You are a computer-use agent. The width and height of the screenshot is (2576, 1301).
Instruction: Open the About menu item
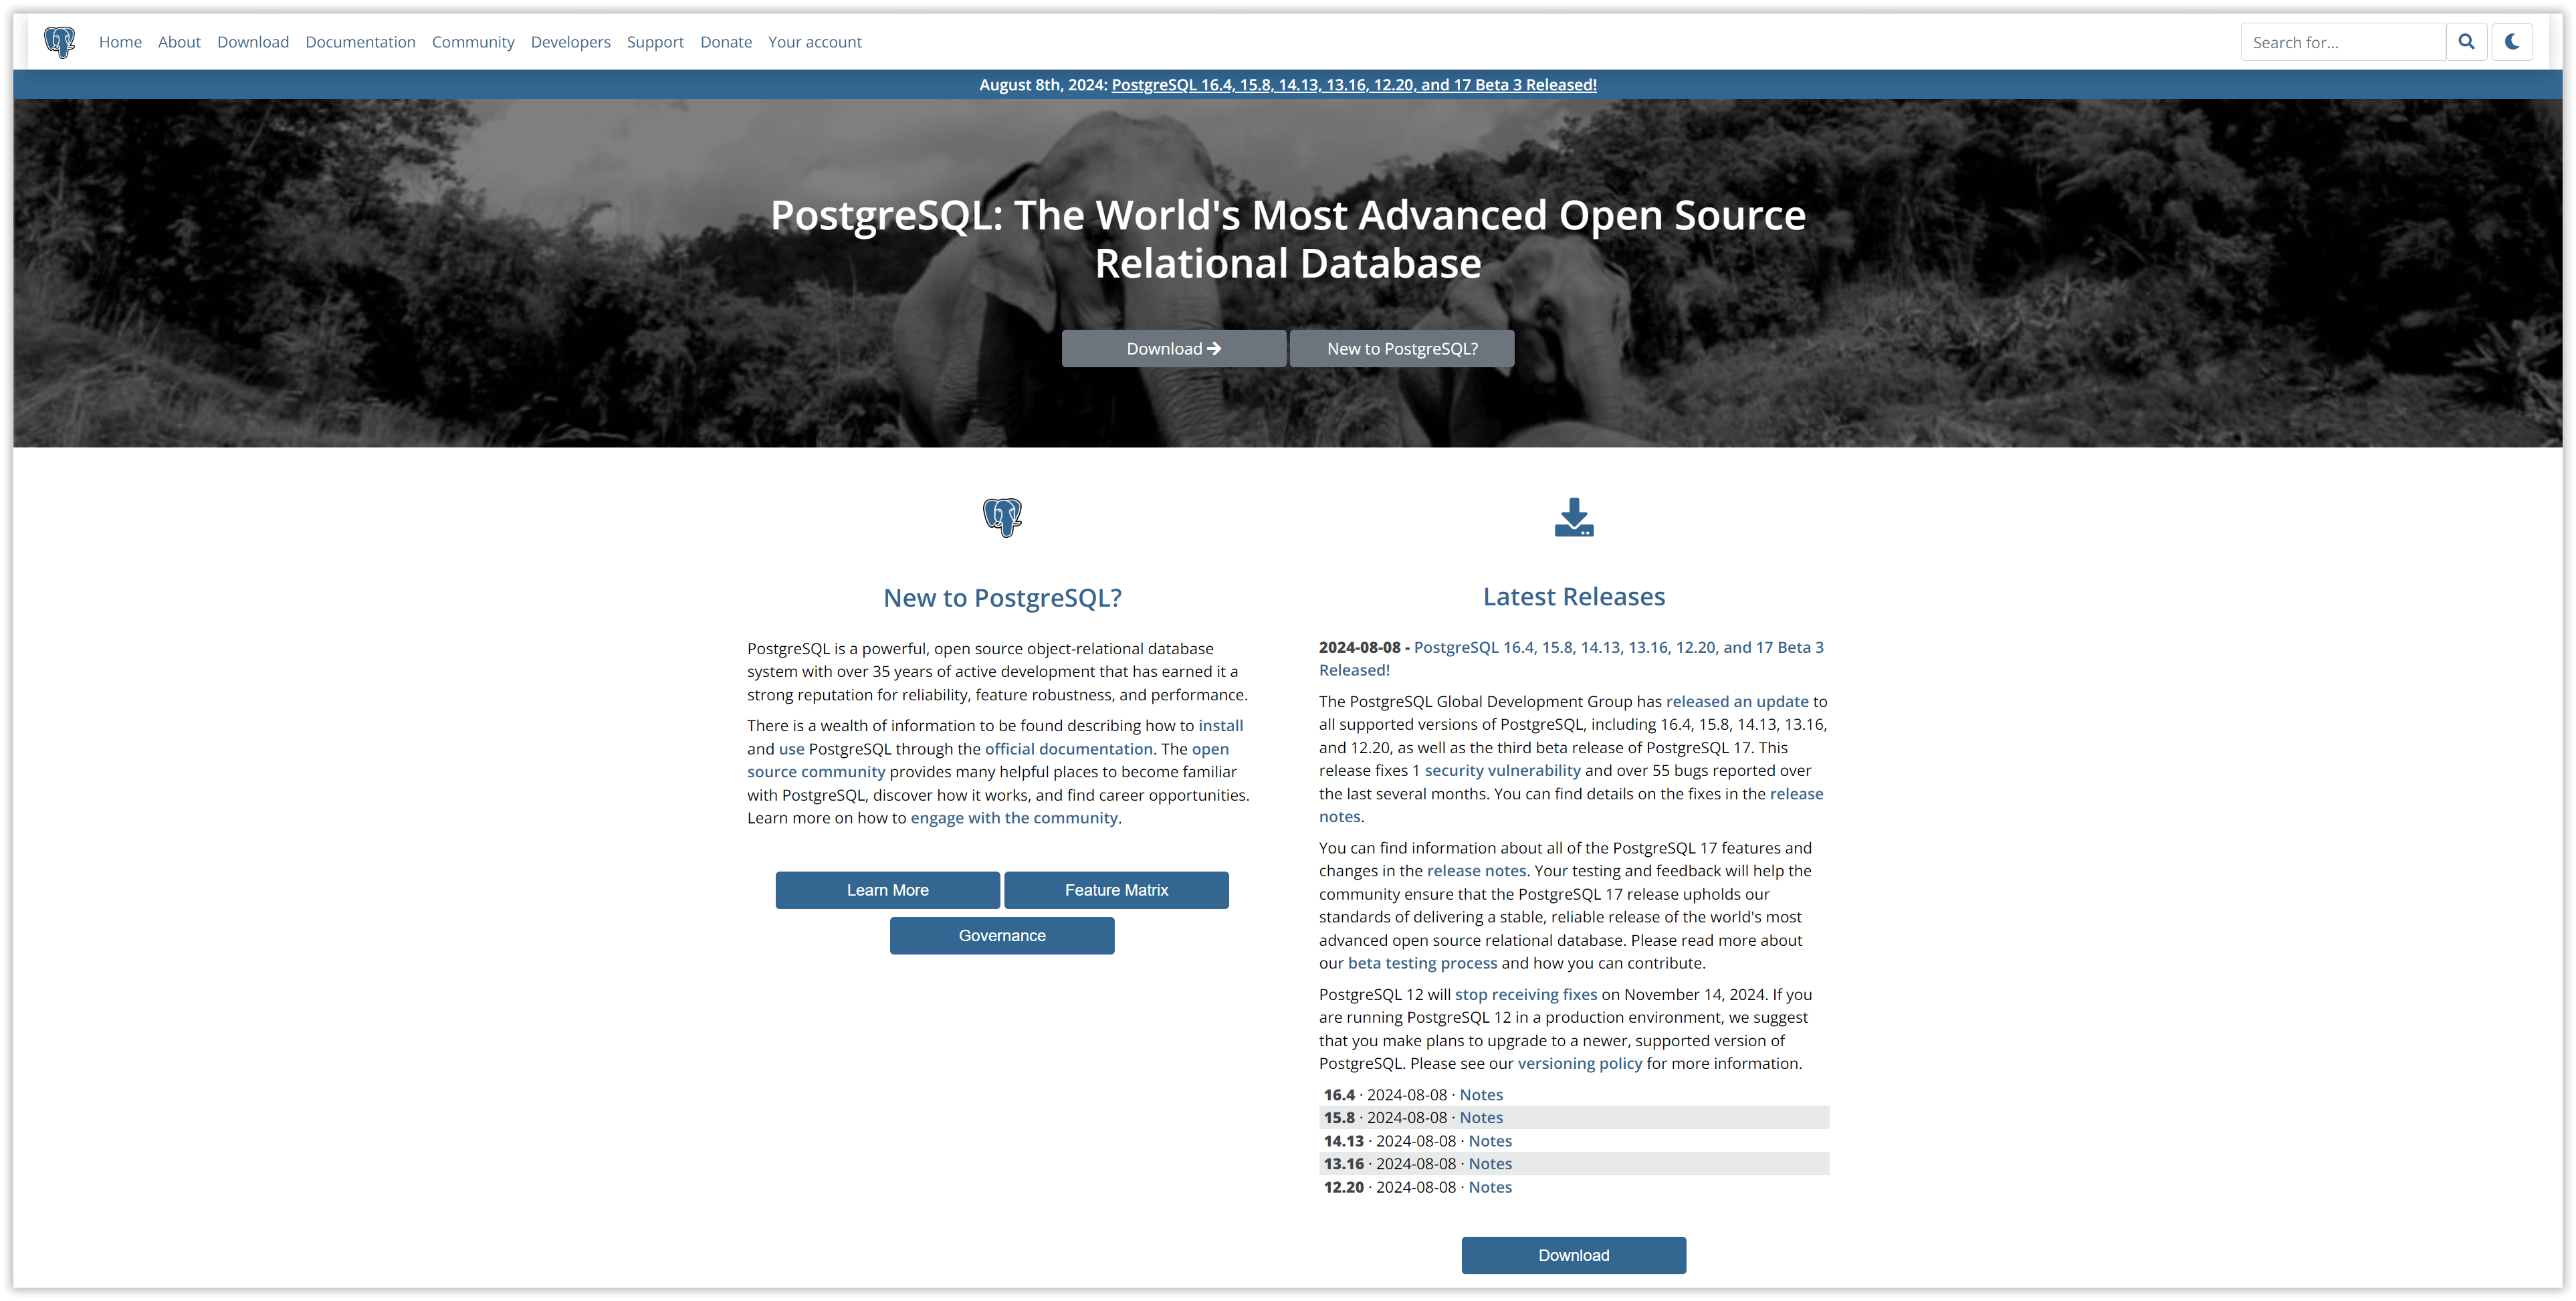point(179,41)
